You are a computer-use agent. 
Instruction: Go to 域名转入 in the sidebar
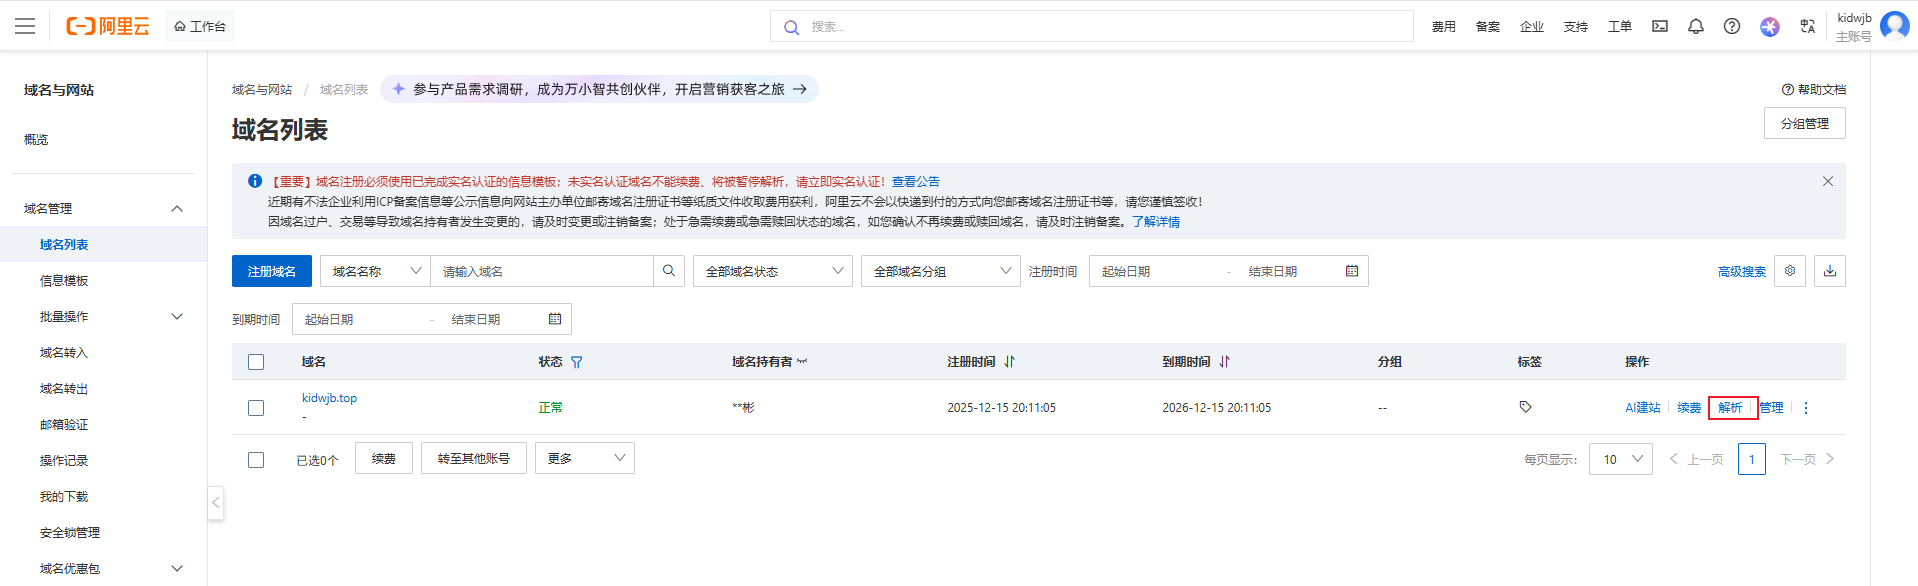click(64, 353)
